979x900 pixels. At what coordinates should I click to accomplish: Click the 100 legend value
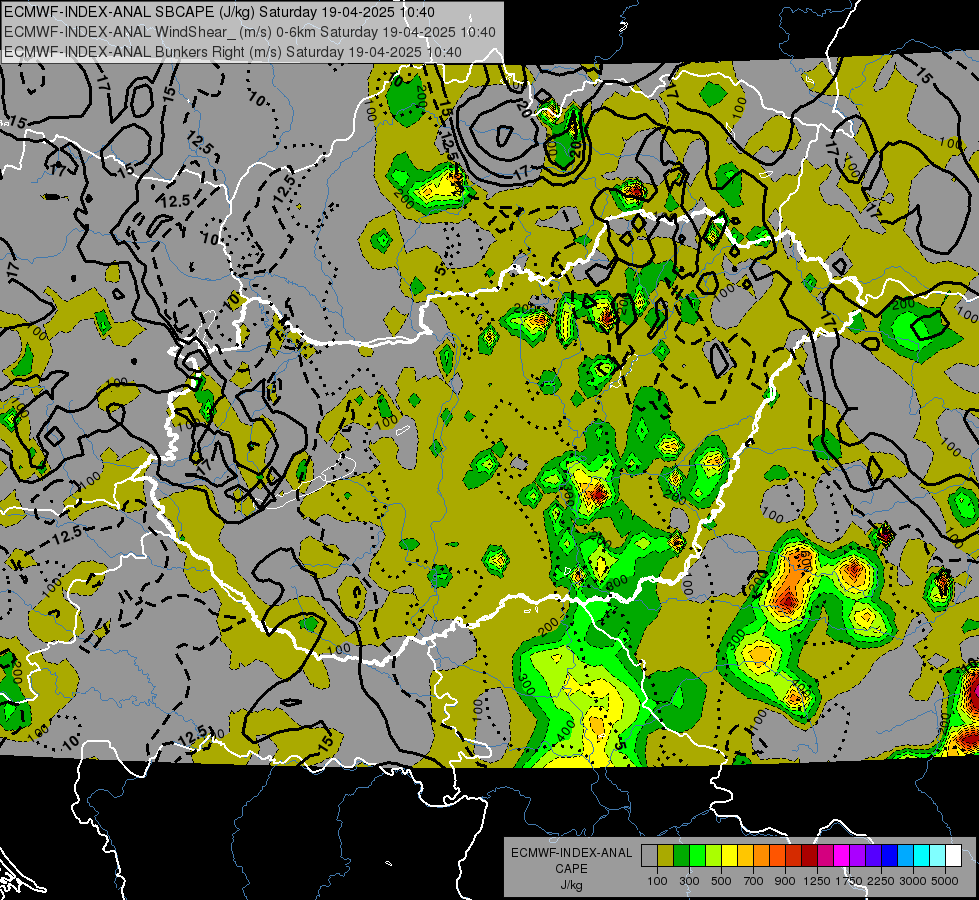click(657, 881)
